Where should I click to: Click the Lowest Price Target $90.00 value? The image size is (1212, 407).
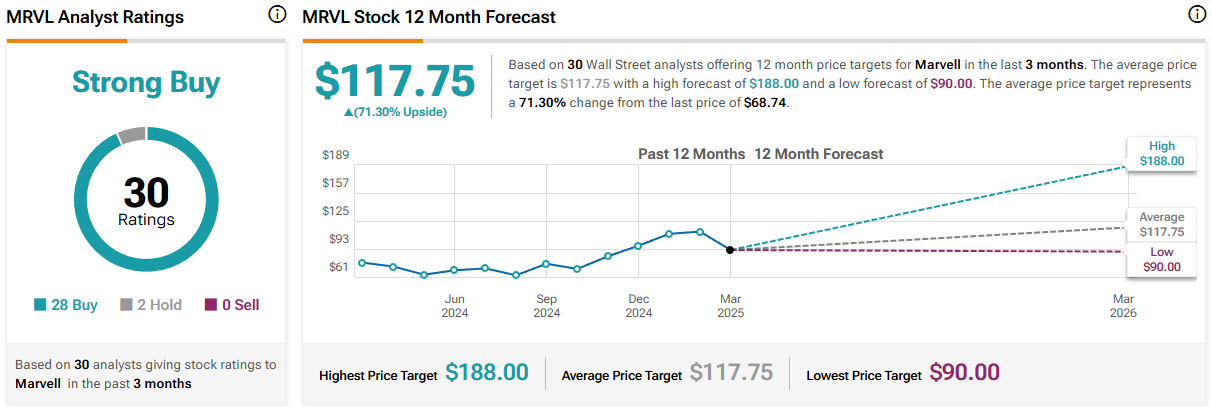(964, 373)
